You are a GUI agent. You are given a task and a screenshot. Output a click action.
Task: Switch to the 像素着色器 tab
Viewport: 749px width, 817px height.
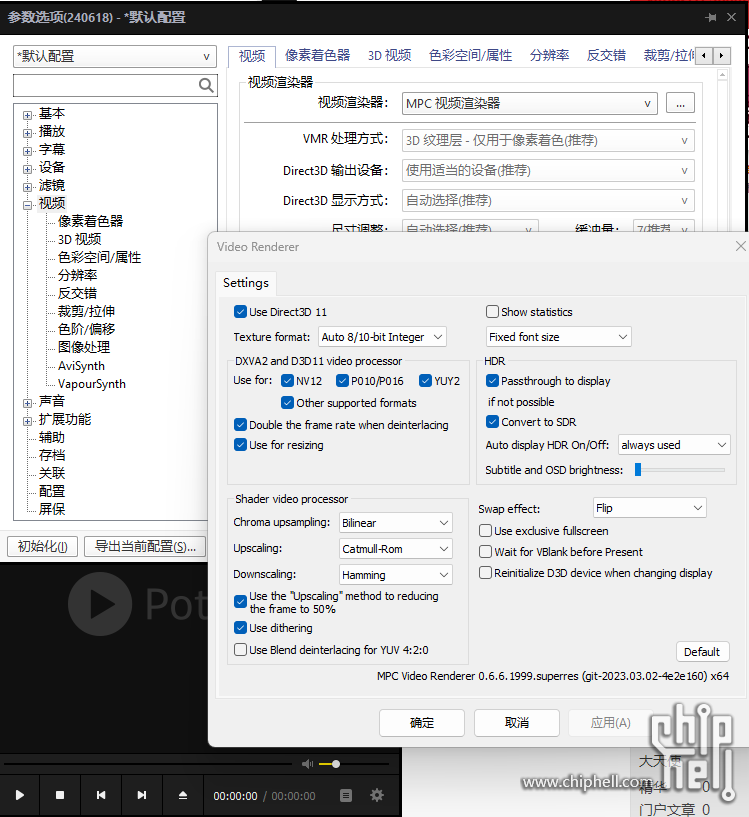(317, 55)
